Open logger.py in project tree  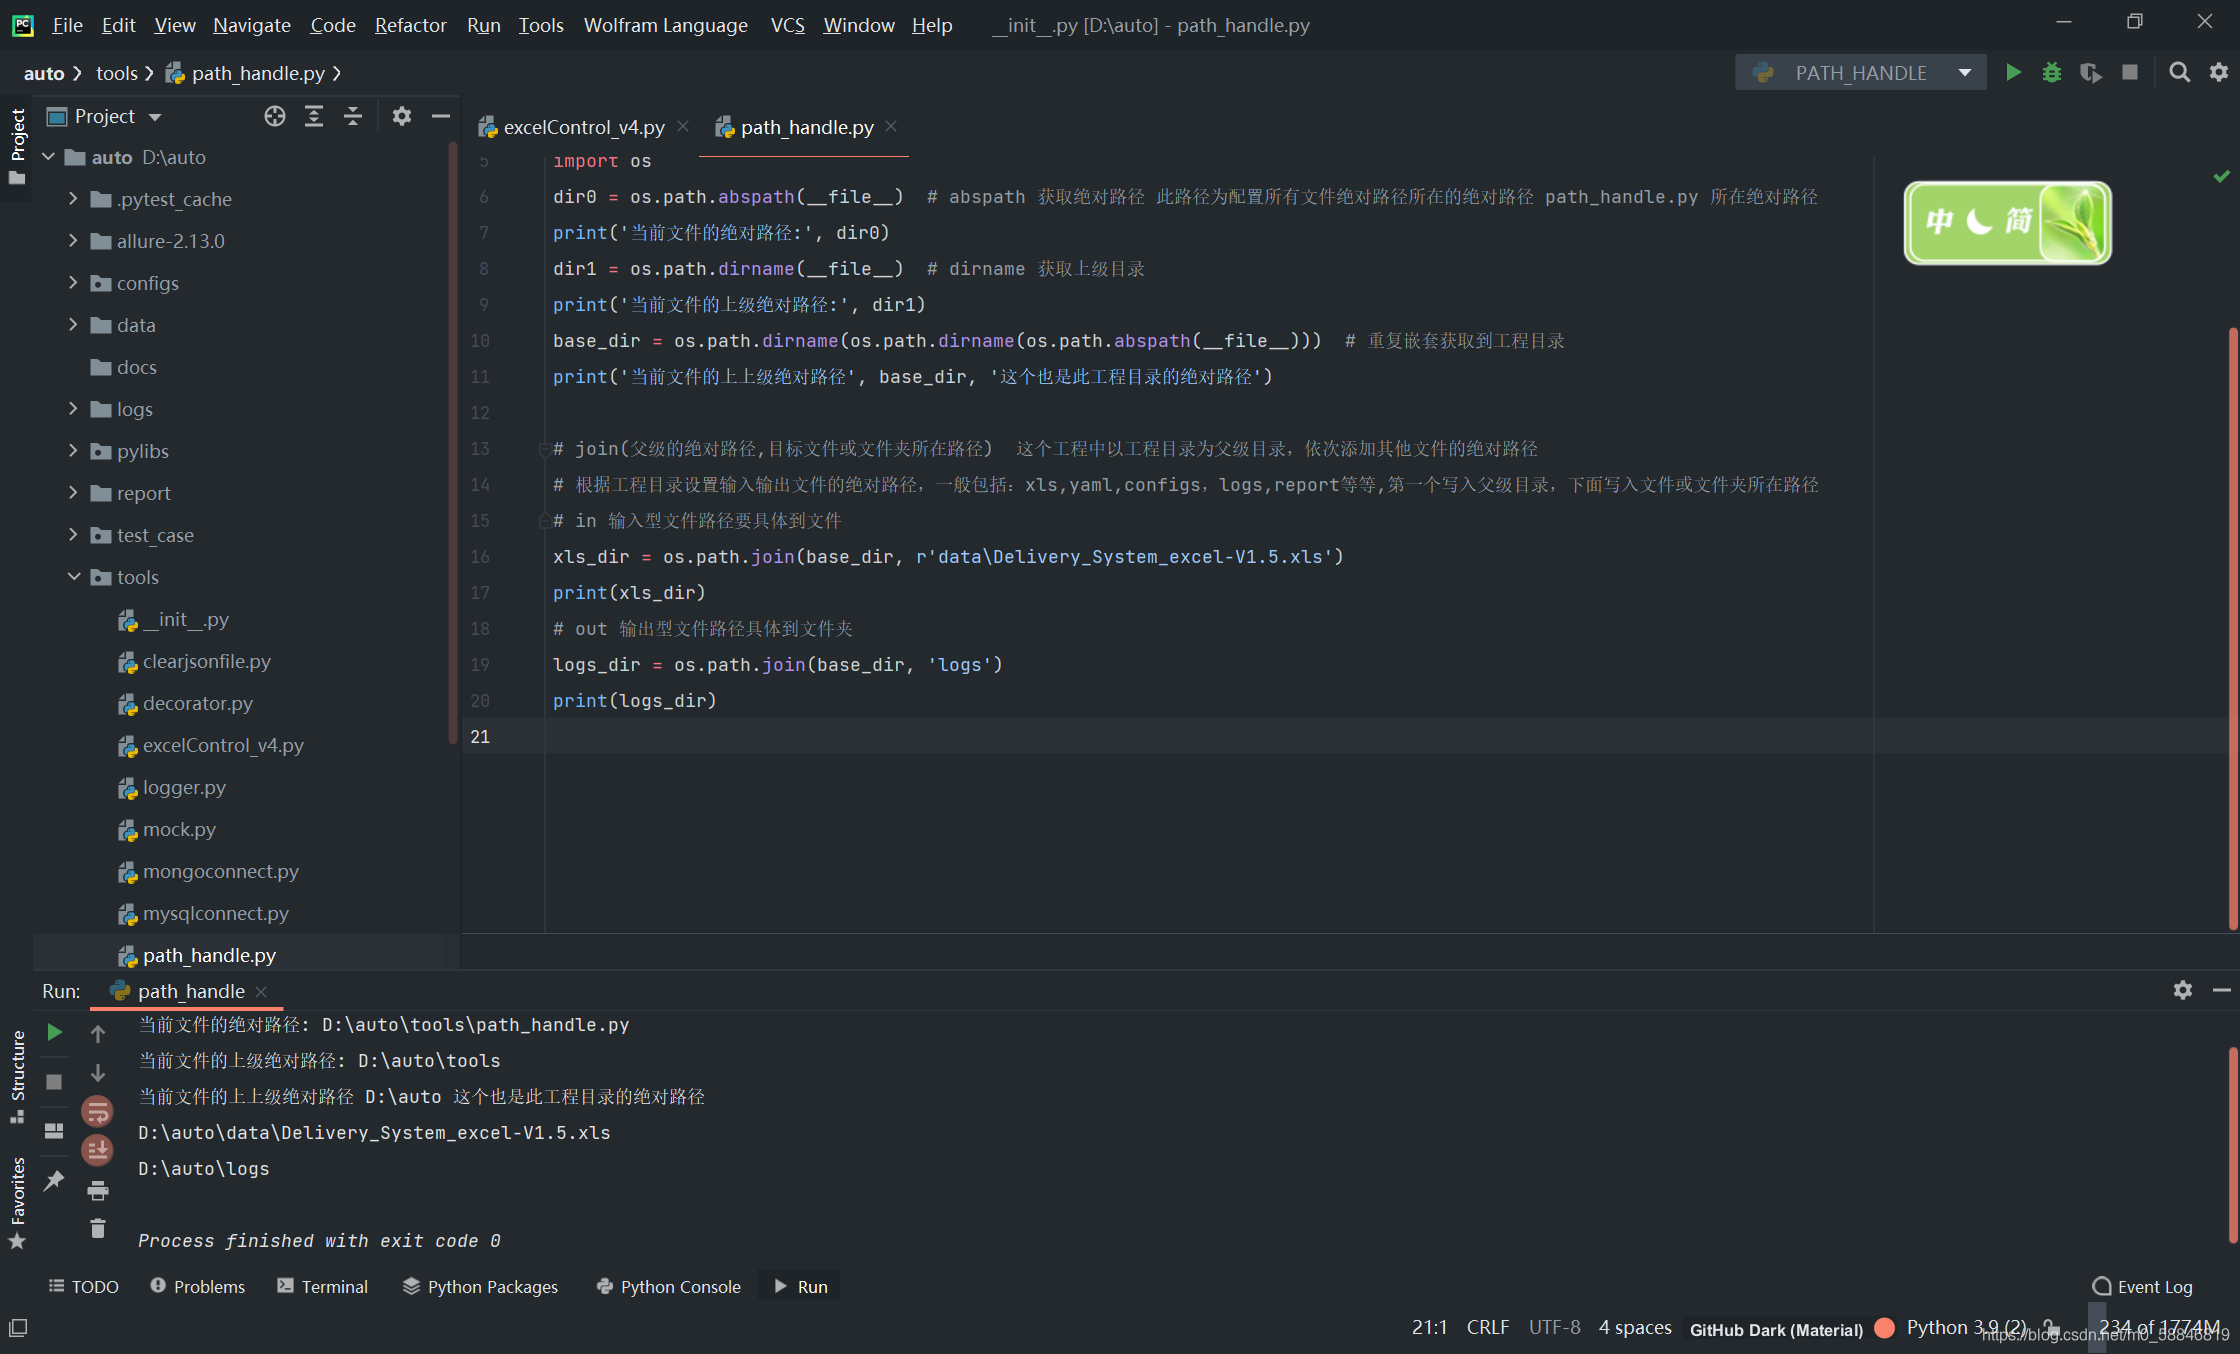(184, 787)
